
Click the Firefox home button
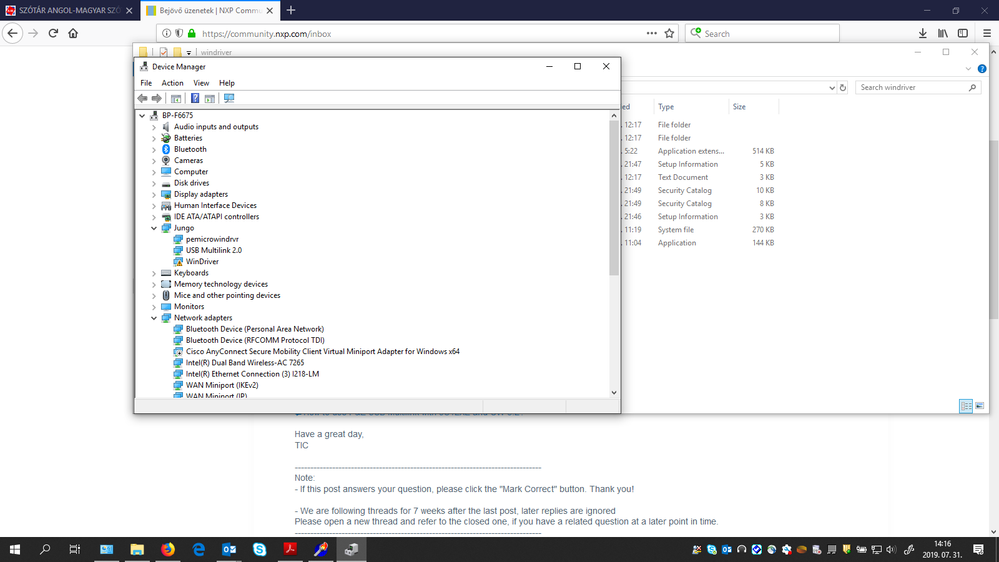coord(73,33)
